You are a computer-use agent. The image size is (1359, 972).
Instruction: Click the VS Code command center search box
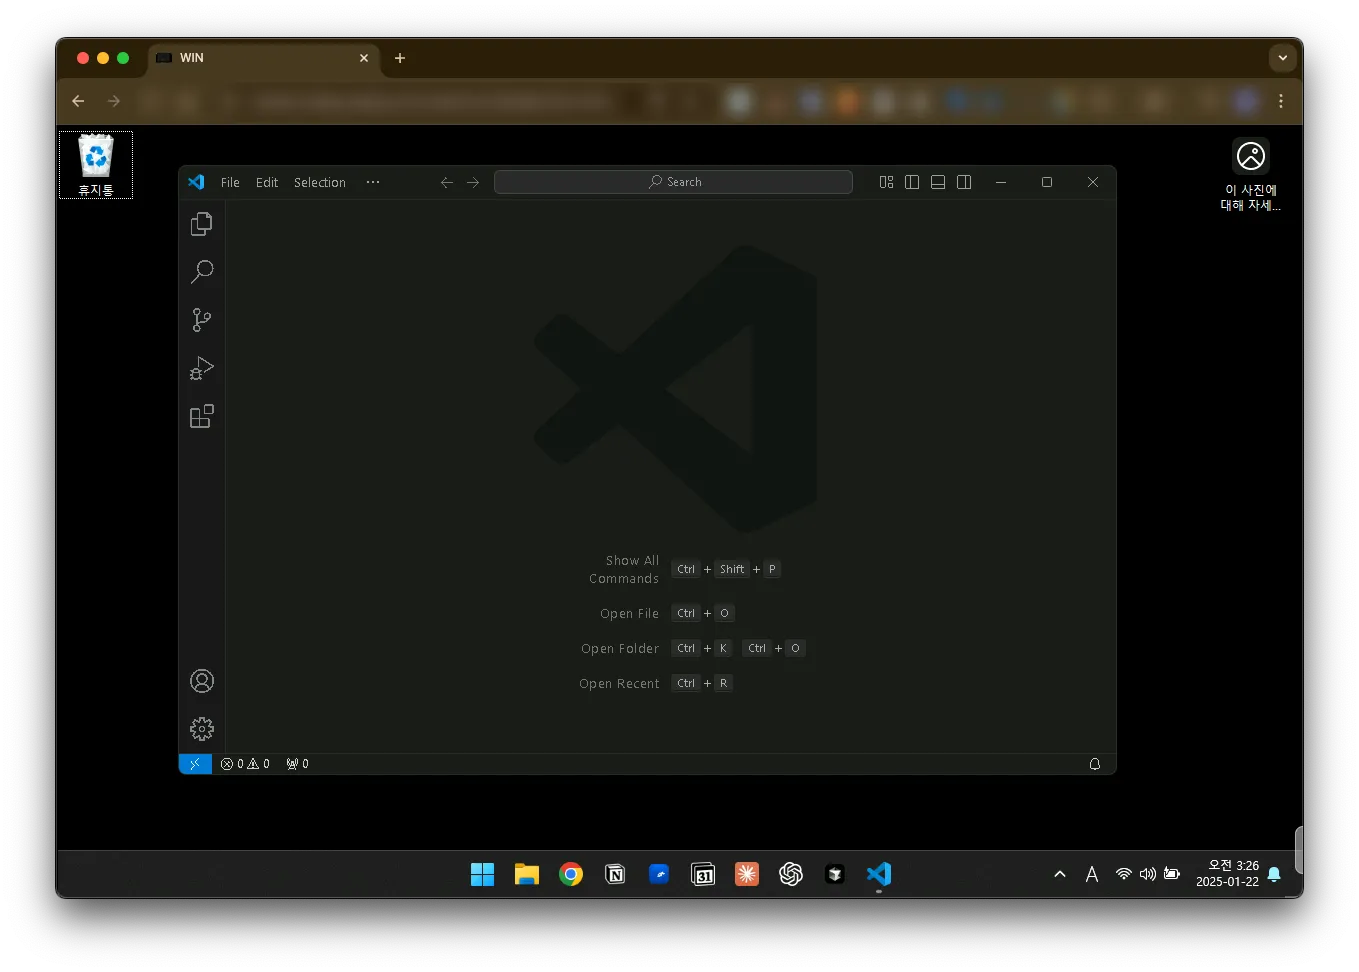point(673,182)
